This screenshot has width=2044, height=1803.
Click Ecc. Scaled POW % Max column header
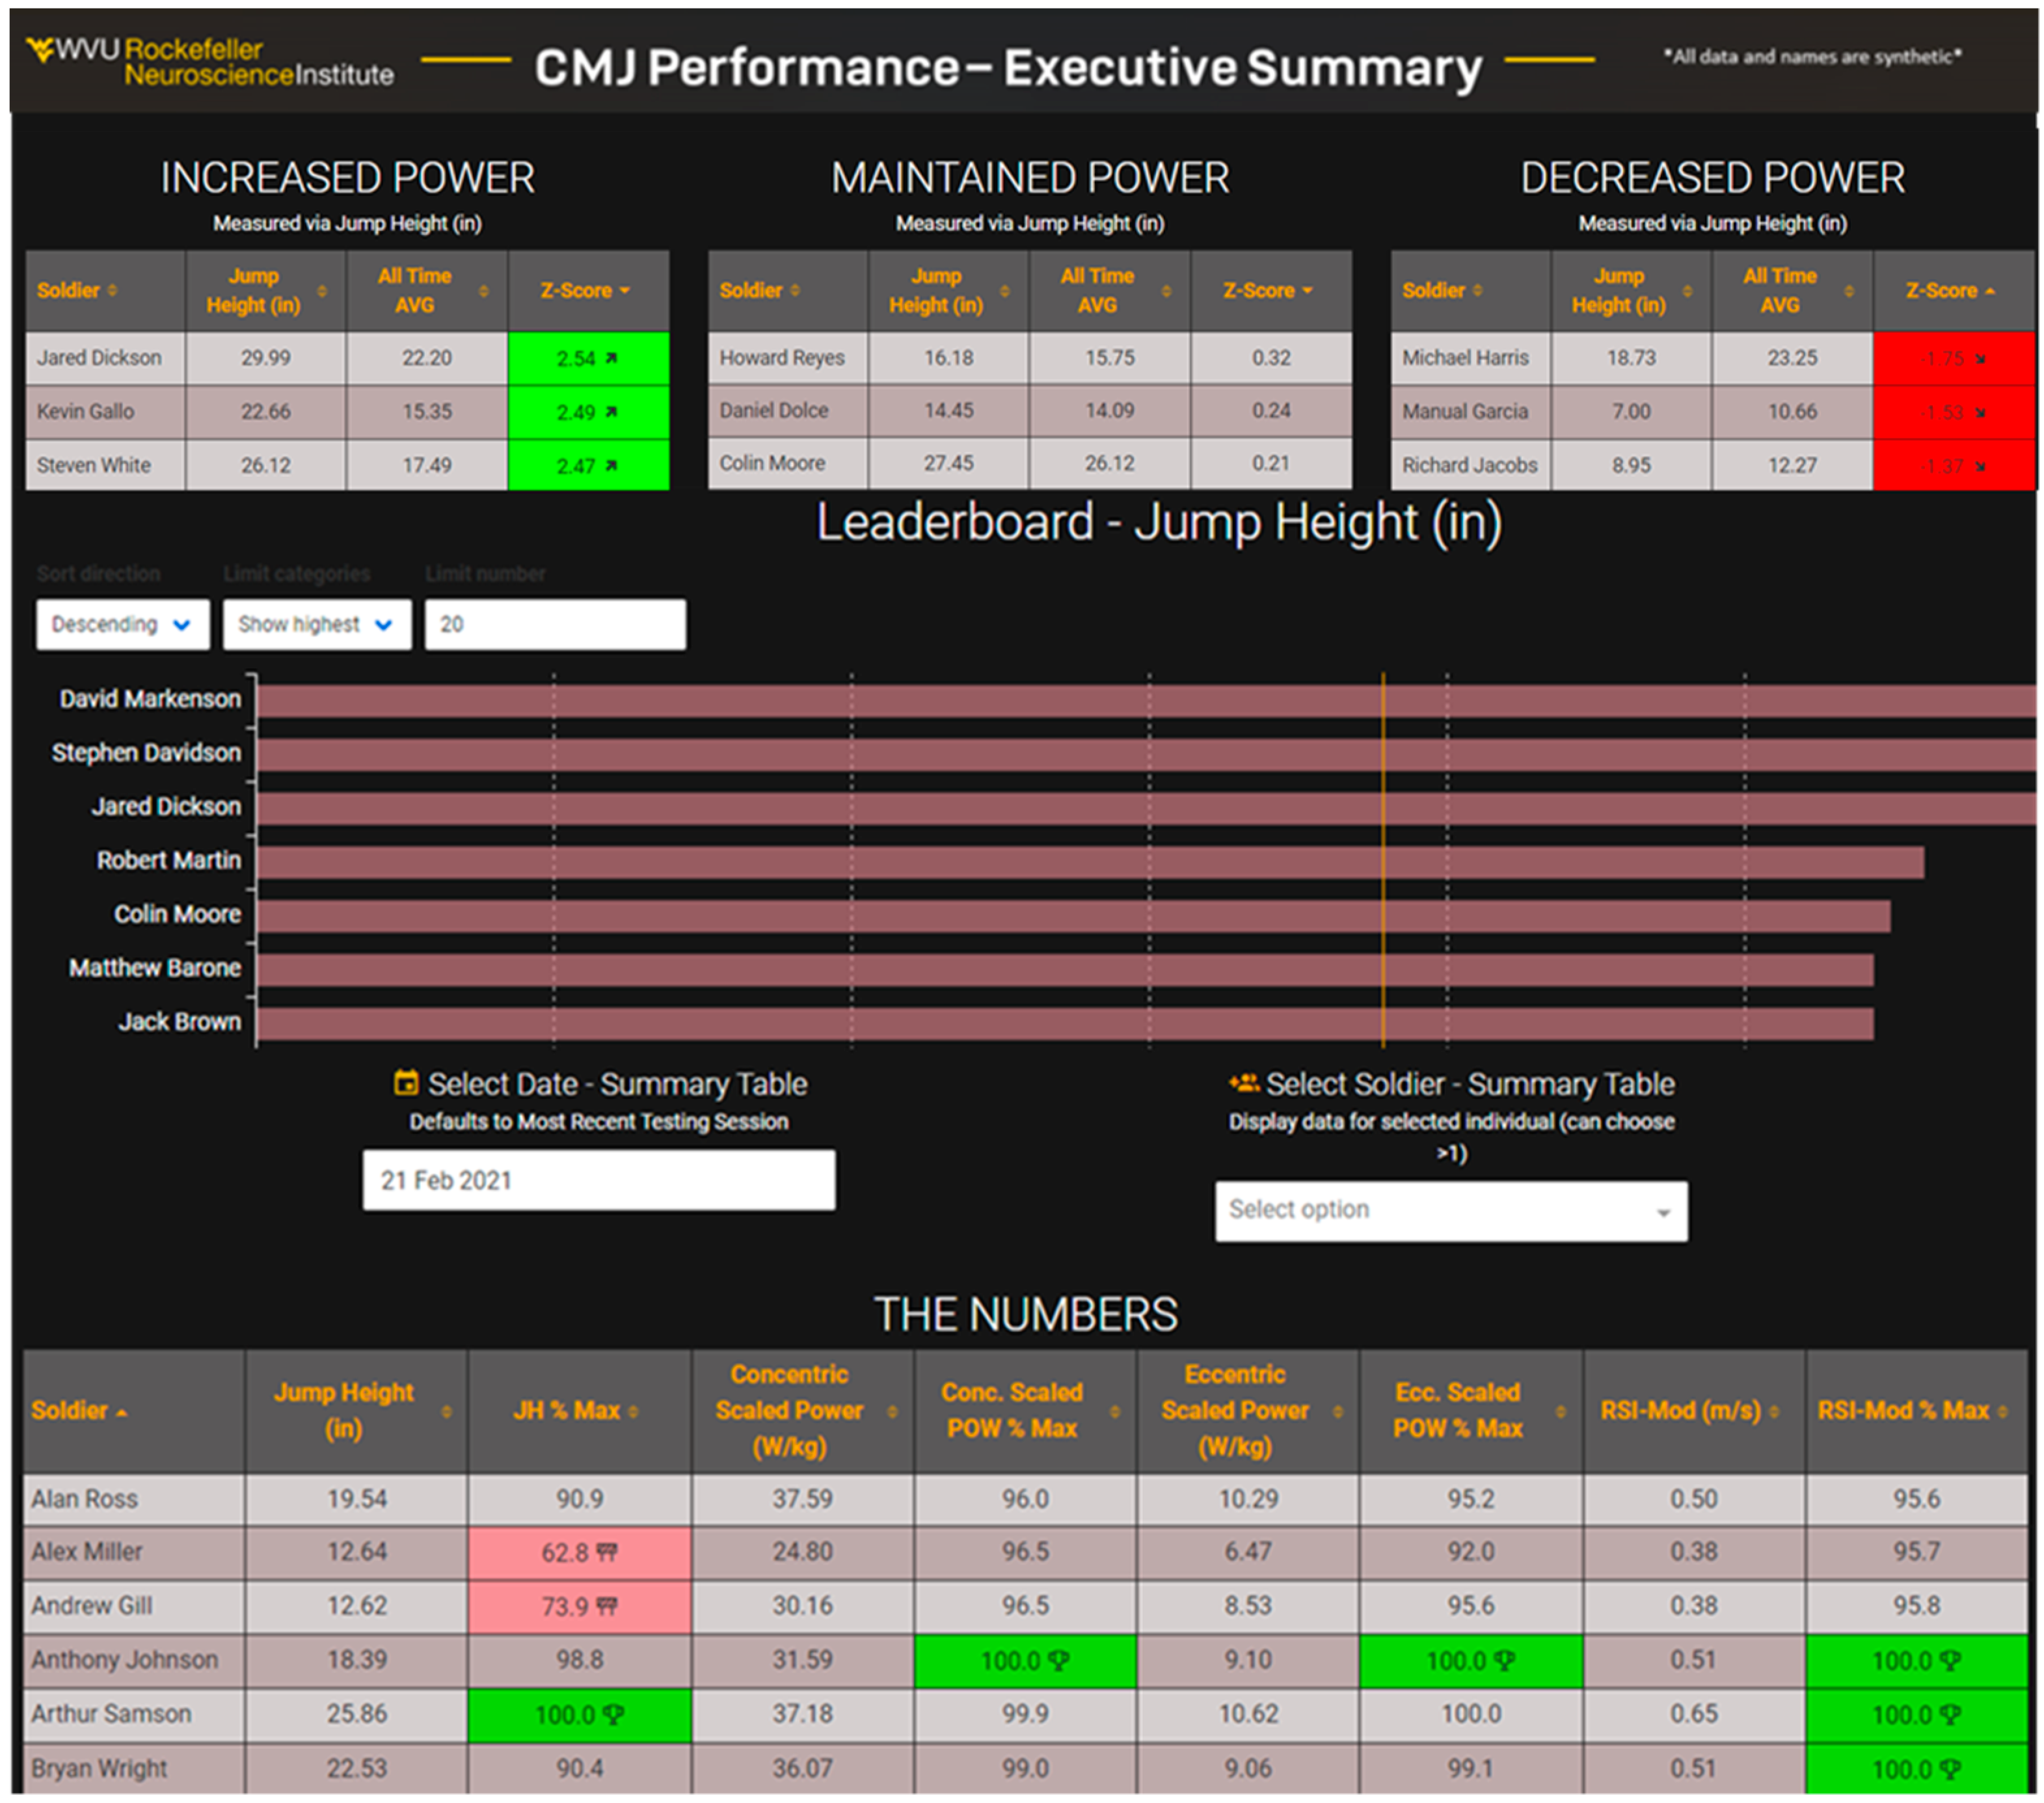pos(1458,1410)
